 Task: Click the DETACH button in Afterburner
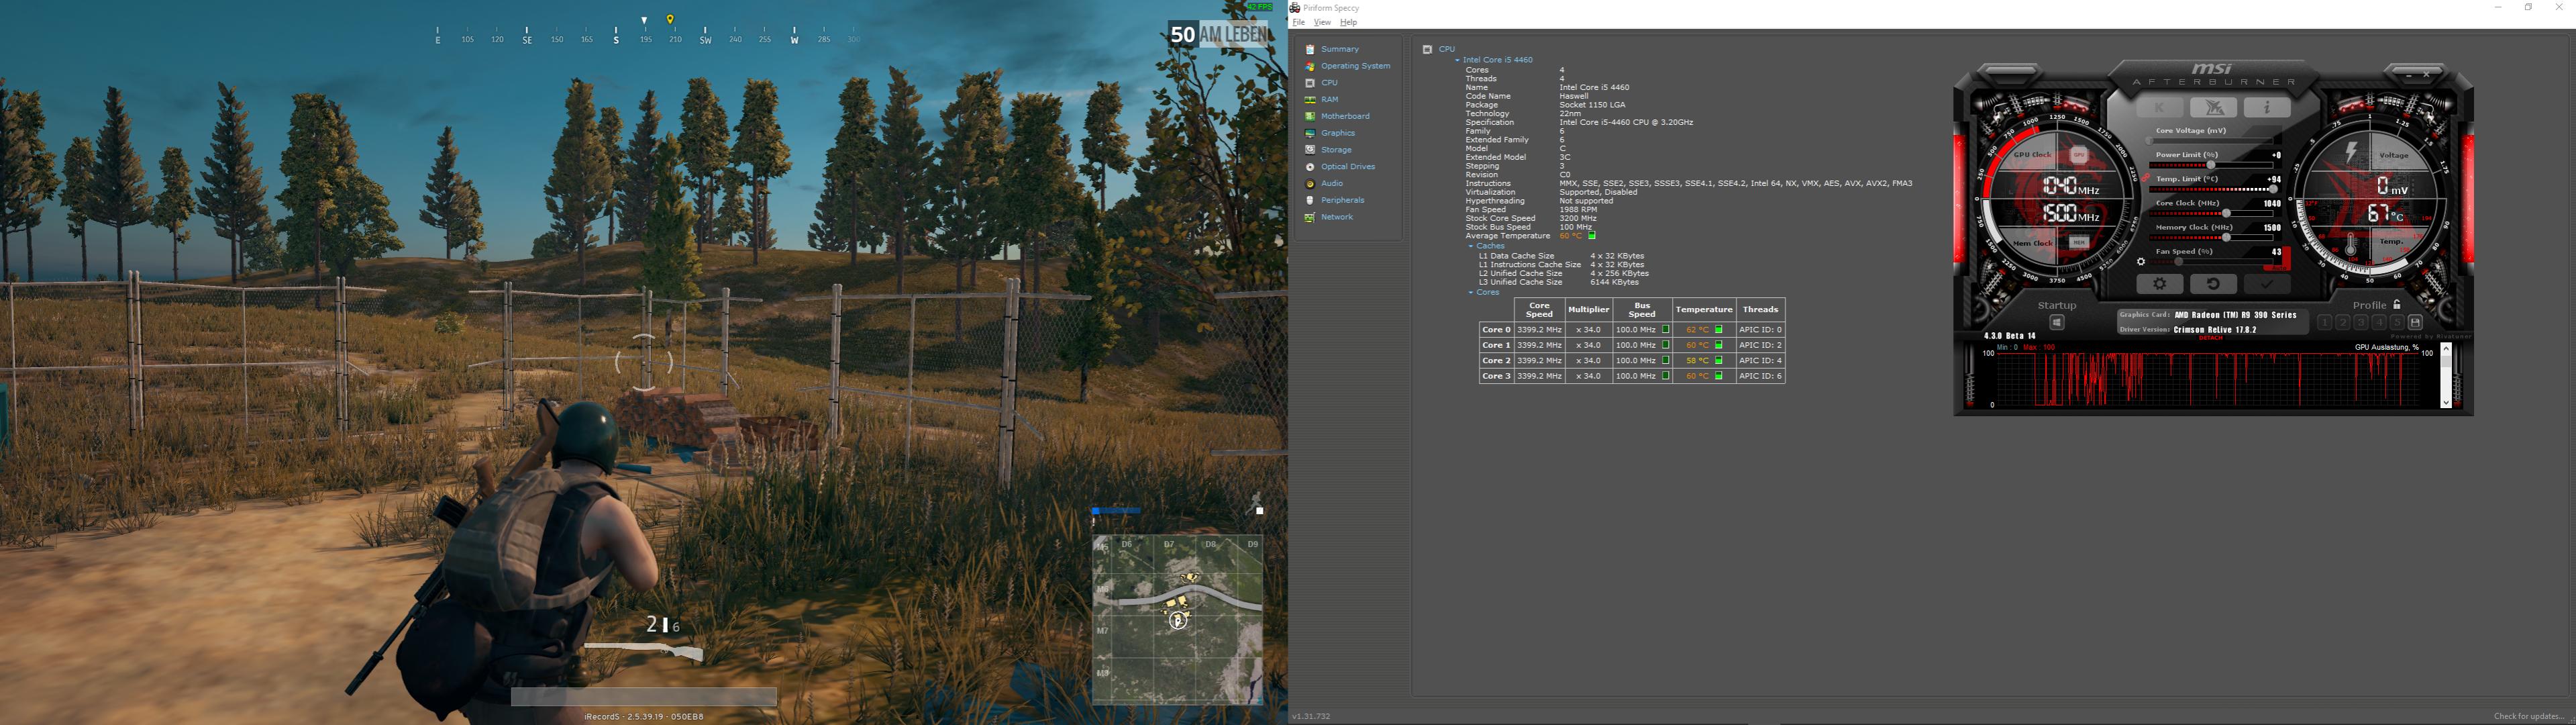click(2210, 338)
